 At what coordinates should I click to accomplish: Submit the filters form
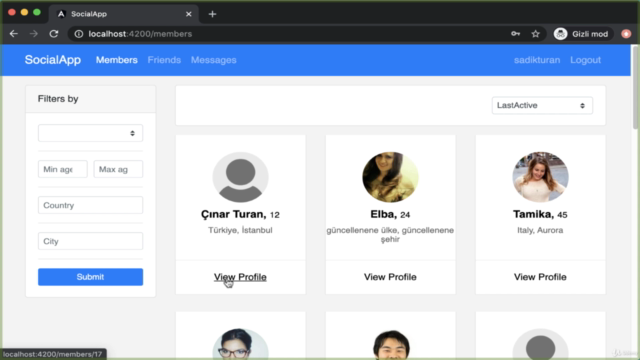[x=90, y=277]
